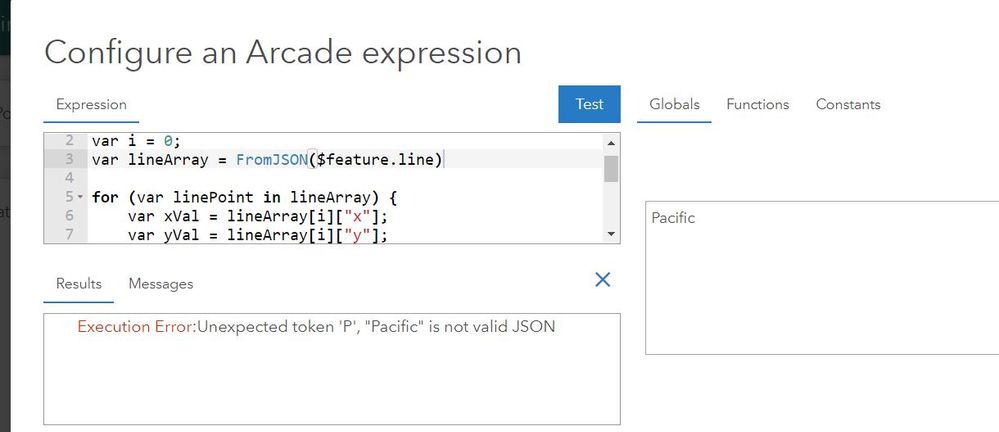Click the code editor vertical scrollbar thumb

611,167
